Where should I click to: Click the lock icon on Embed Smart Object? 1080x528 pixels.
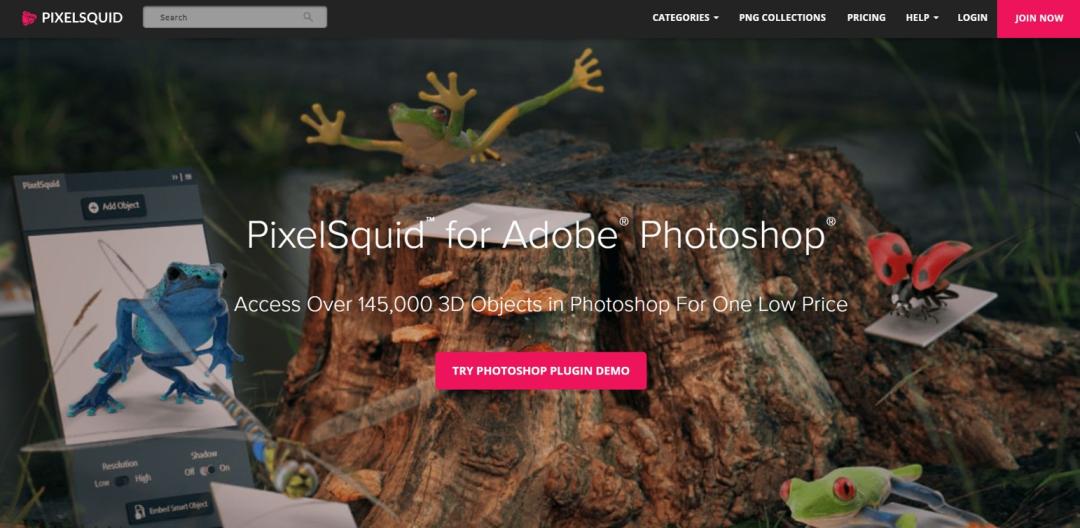(139, 511)
